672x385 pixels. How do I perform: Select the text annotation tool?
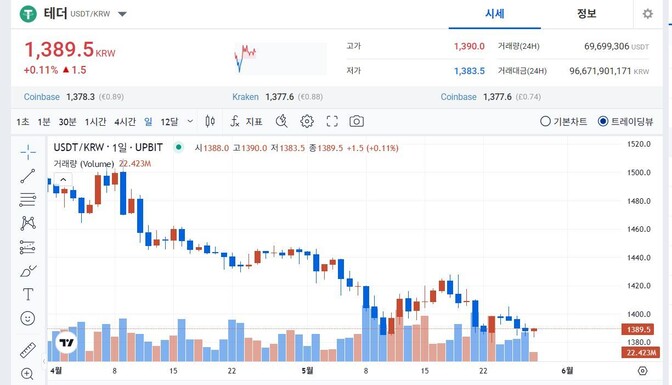(x=28, y=295)
